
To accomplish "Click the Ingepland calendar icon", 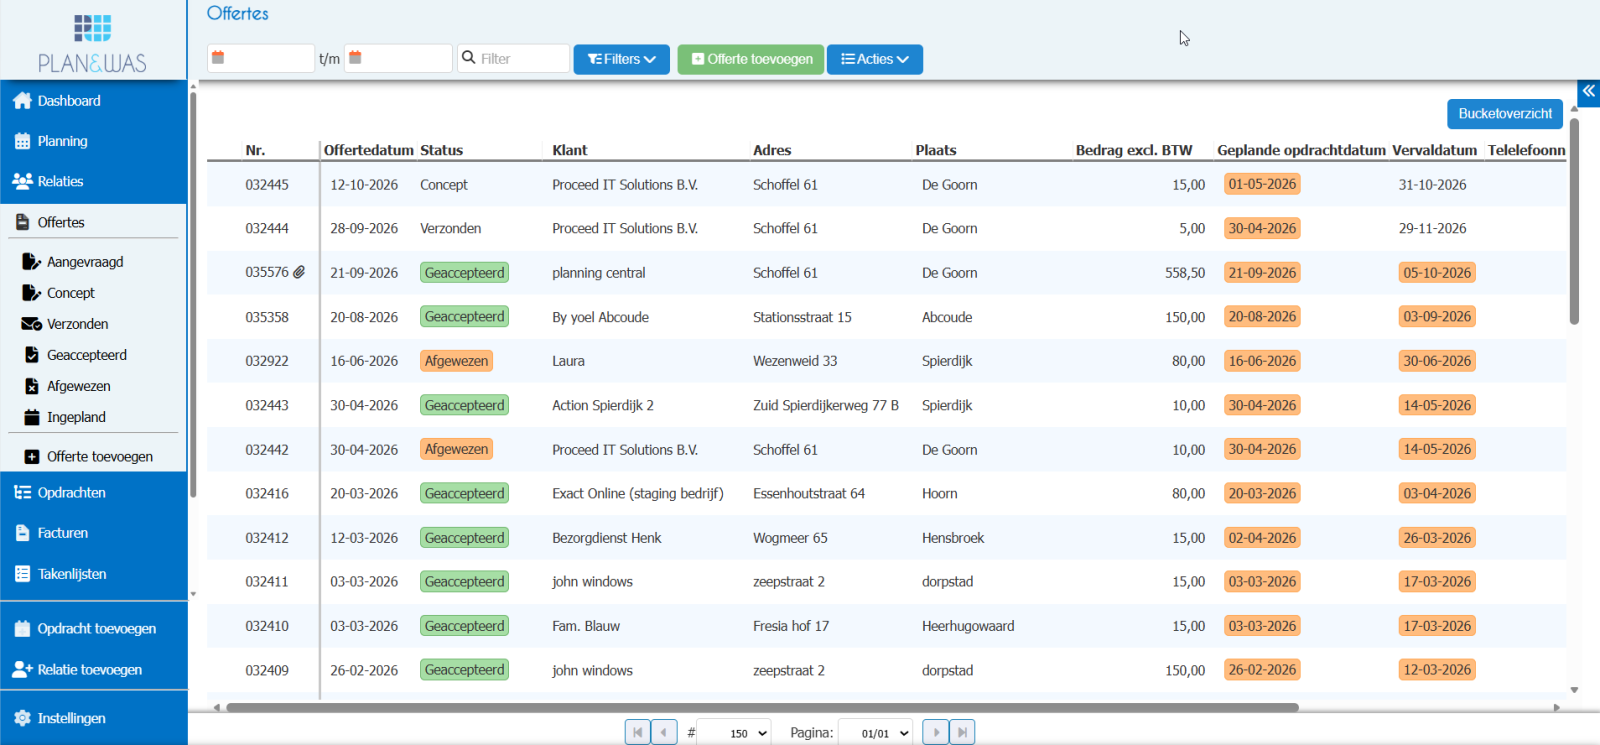I will pyautogui.click(x=31, y=417).
